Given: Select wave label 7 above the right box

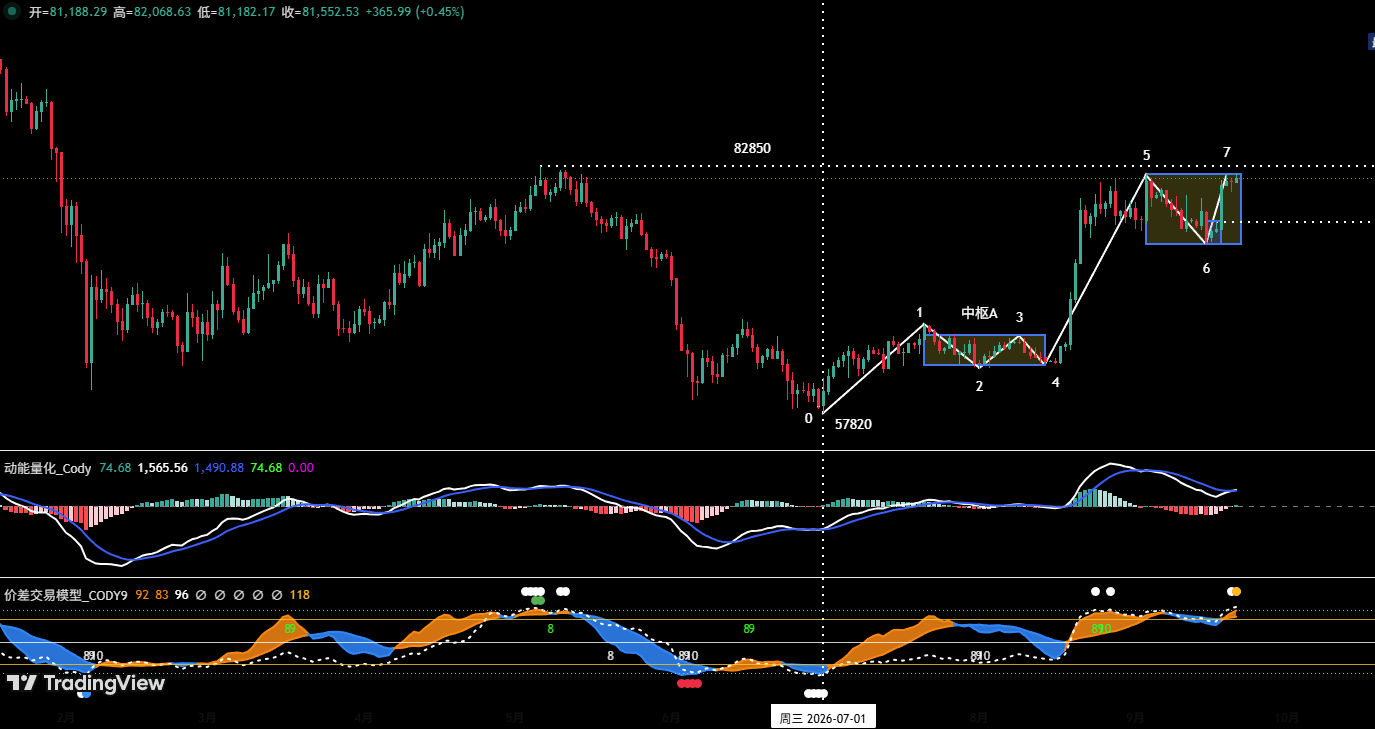Looking at the screenshot, I should pyautogui.click(x=1227, y=152).
